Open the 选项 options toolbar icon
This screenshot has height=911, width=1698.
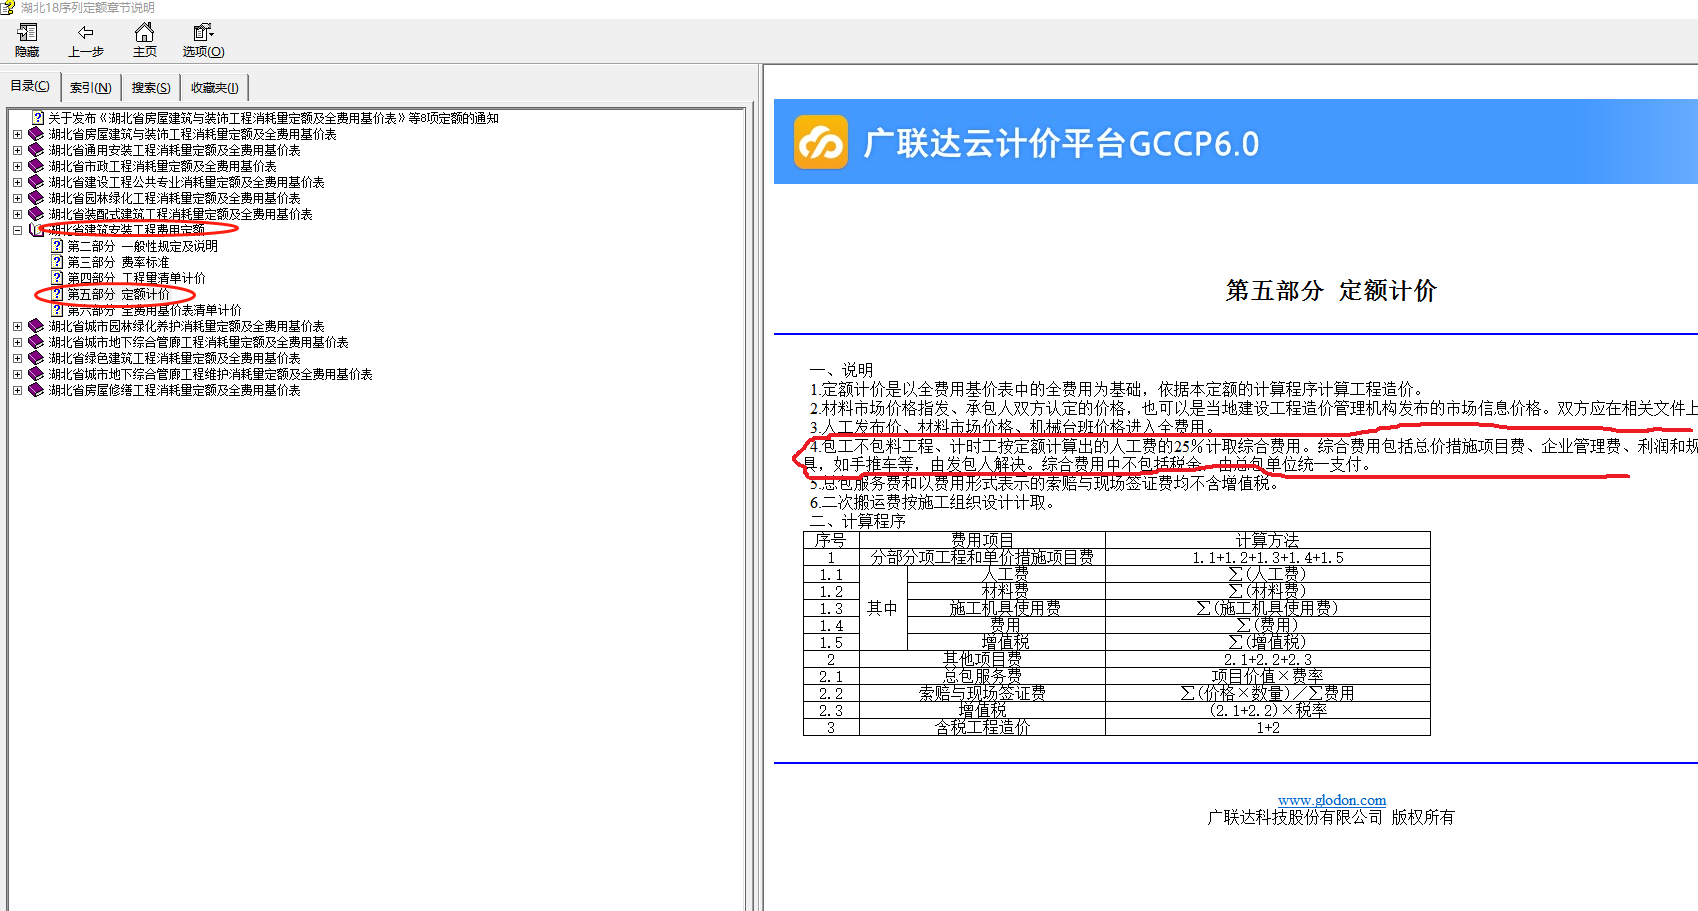(x=203, y=40)
